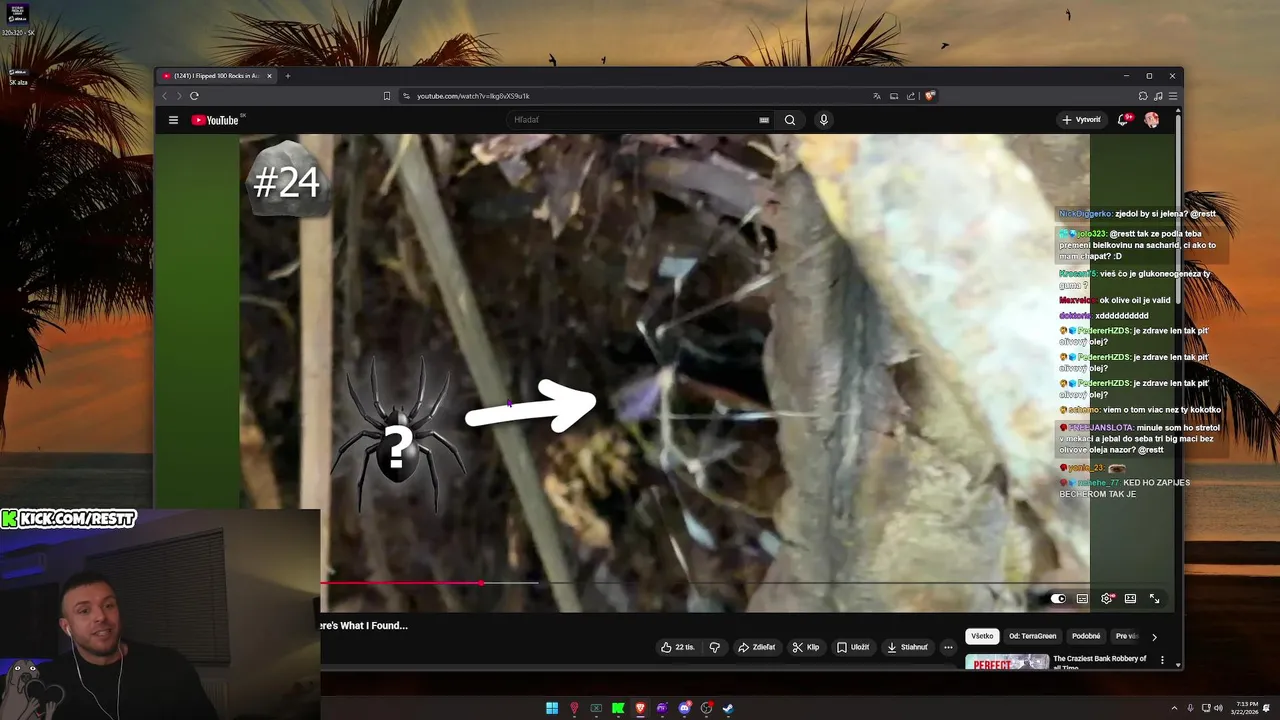Open video settings gear icon

[x=1106, y=598]
